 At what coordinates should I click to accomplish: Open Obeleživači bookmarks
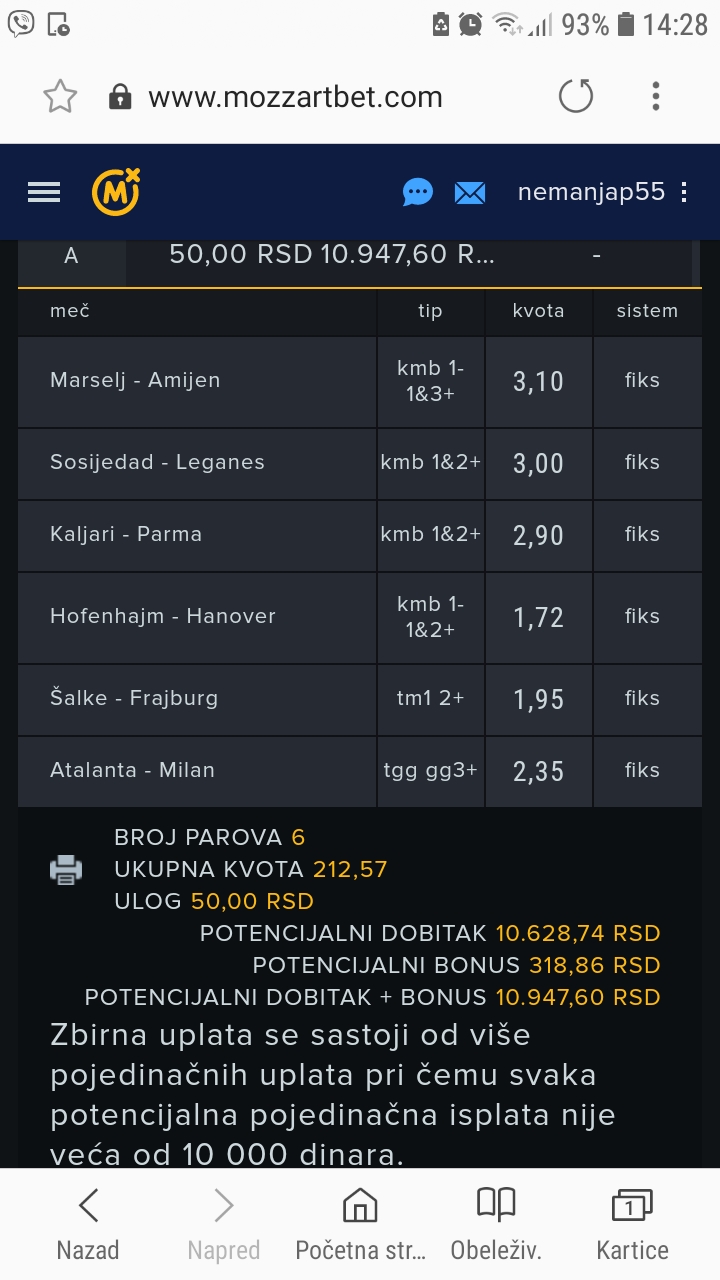(496, 1224)
